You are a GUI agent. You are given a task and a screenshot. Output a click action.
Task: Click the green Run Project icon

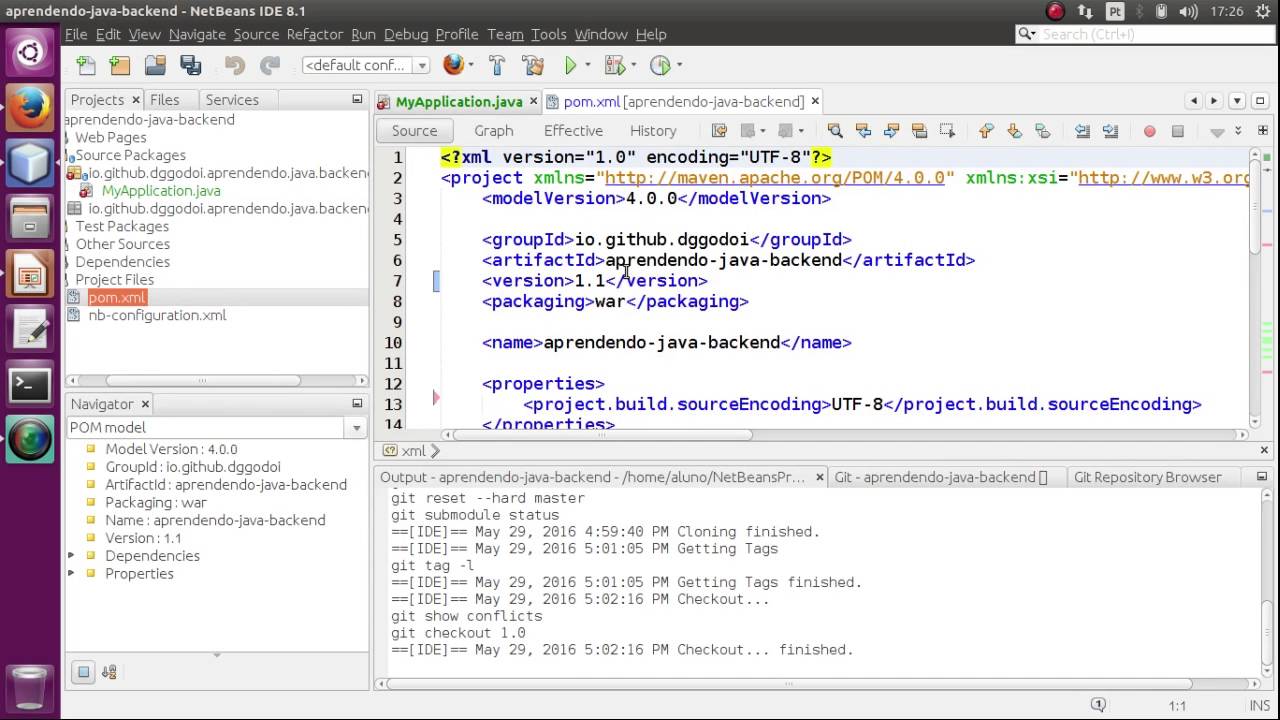(x=570, y=65)
